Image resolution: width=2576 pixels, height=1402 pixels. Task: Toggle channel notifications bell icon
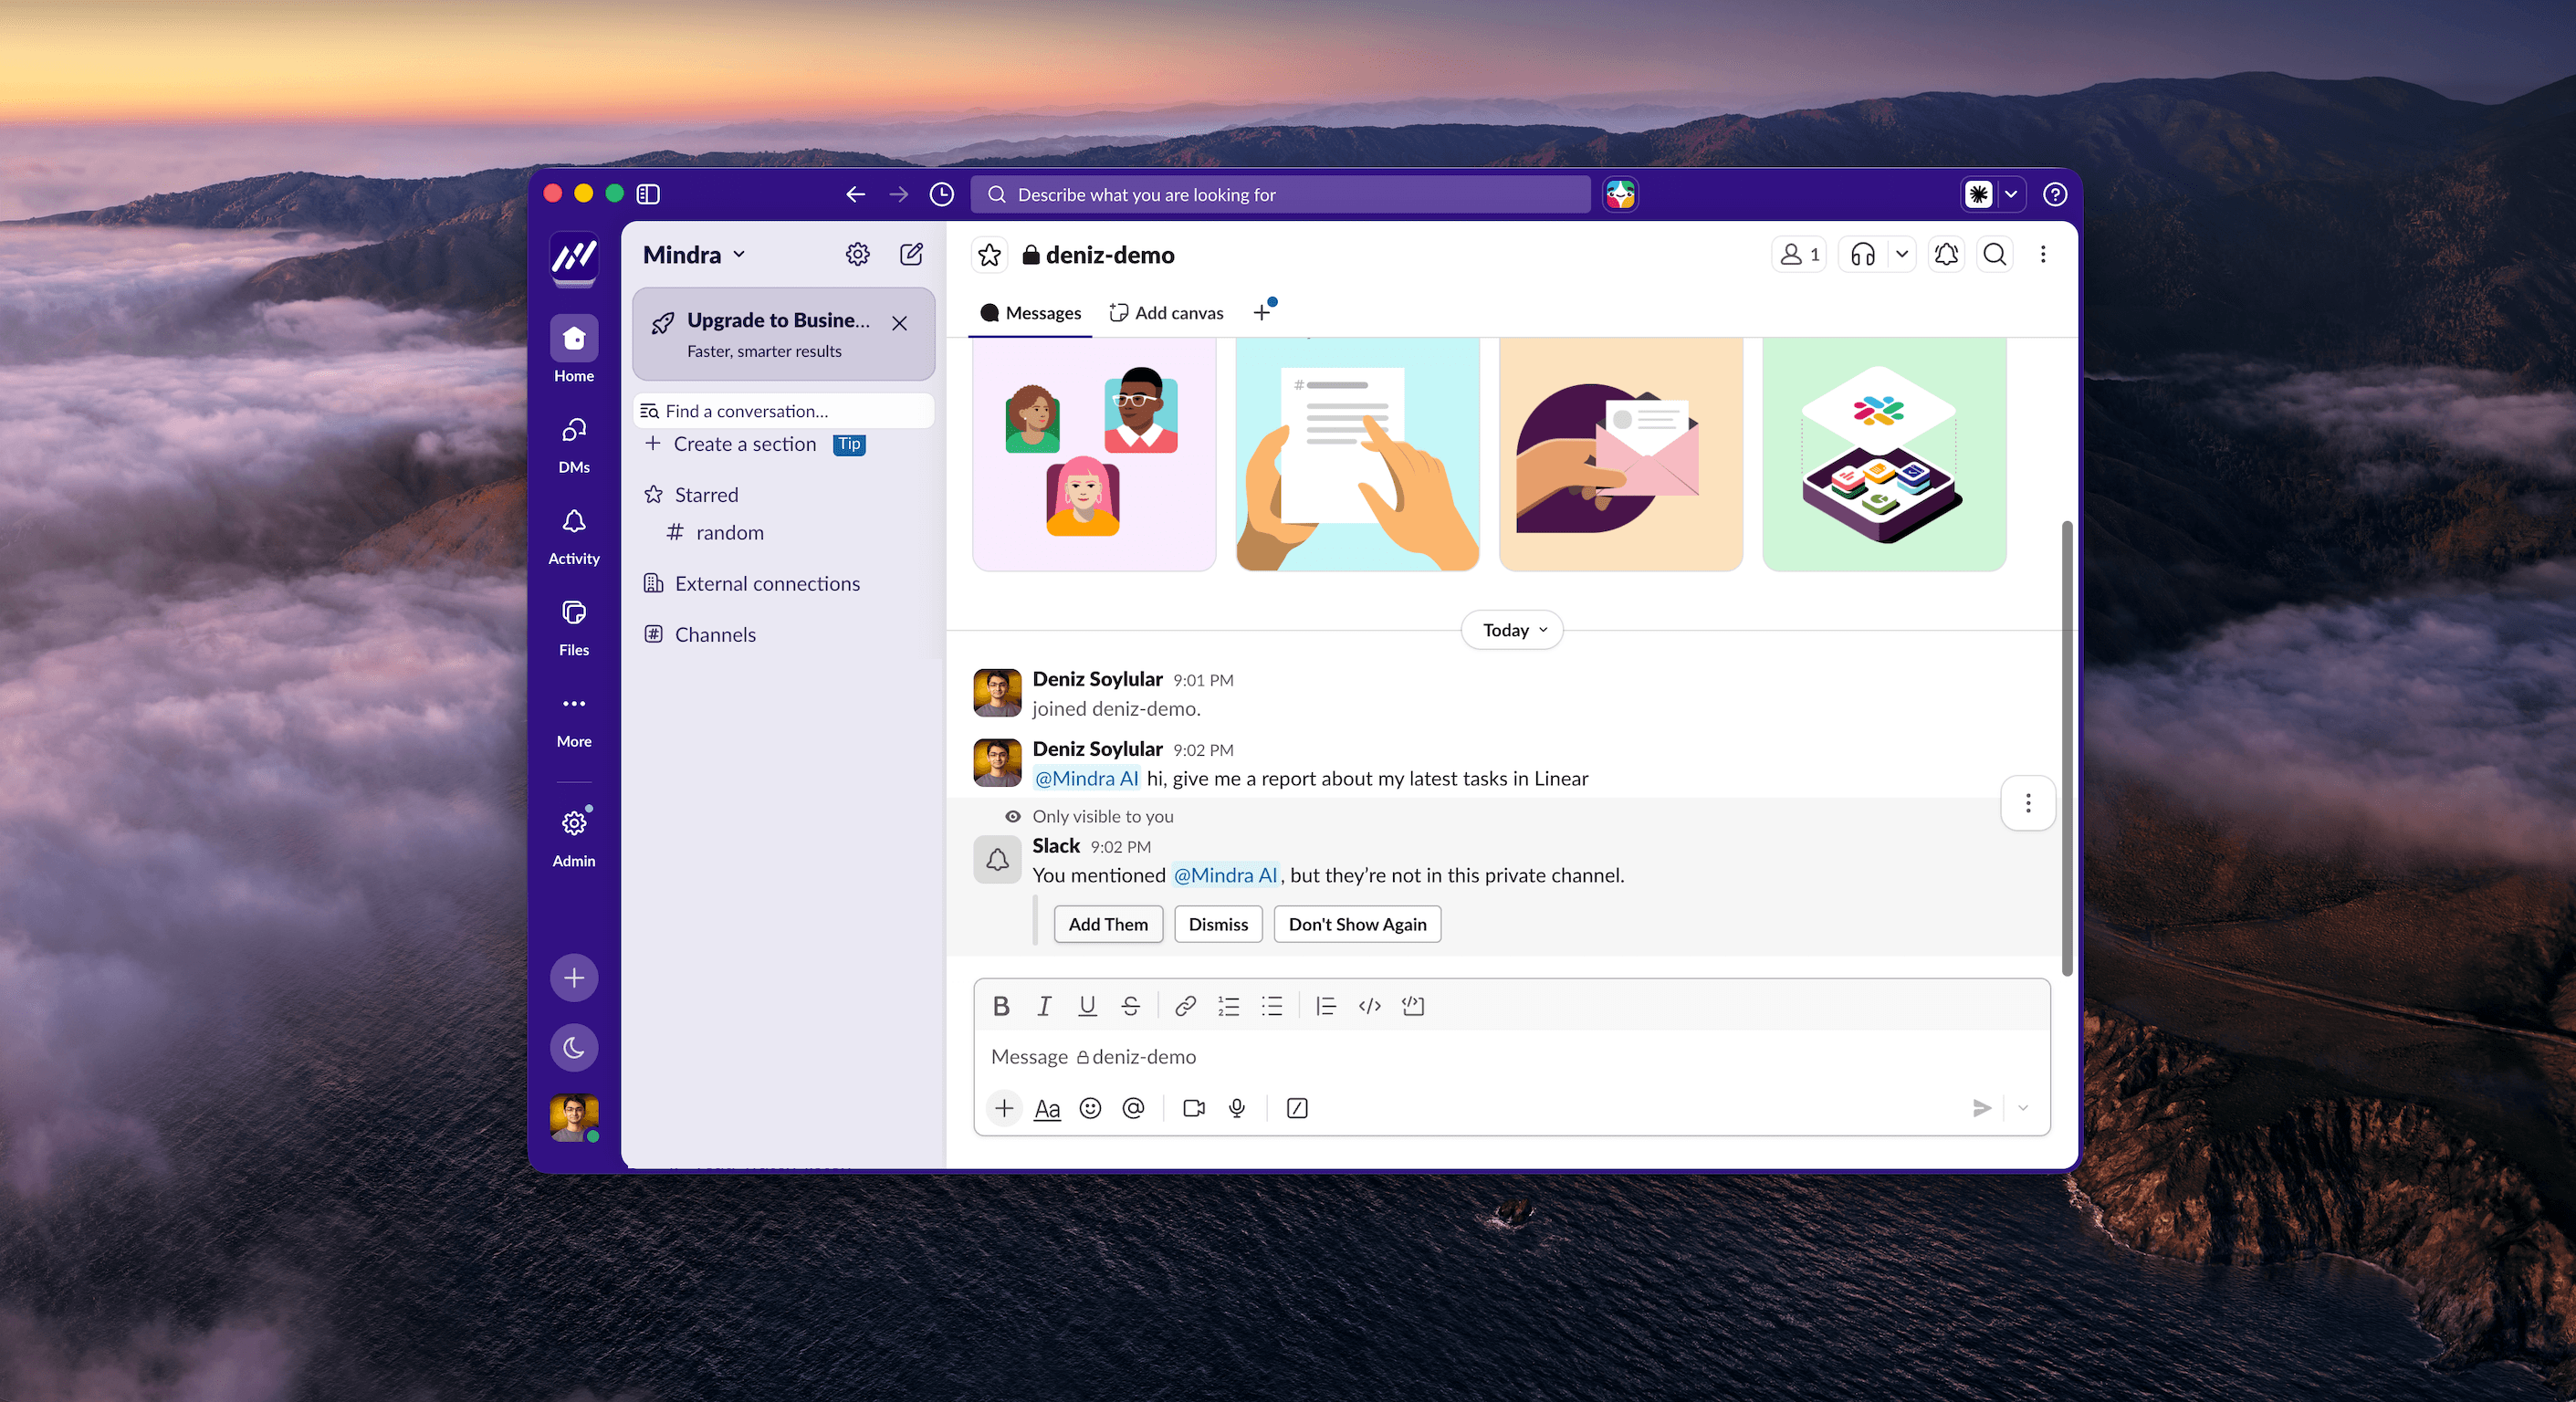click(x=1946, y=255)
